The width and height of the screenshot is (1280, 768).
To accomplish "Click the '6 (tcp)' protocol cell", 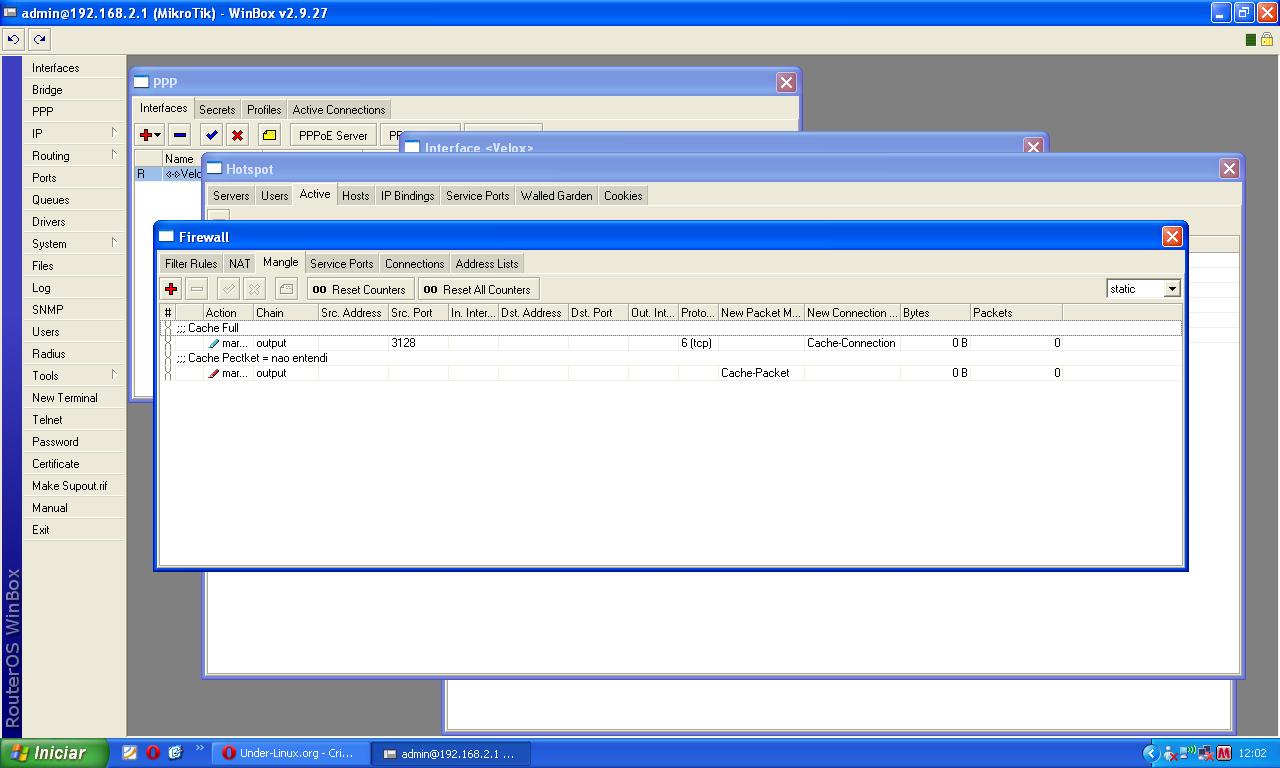I will coord(698,343).
